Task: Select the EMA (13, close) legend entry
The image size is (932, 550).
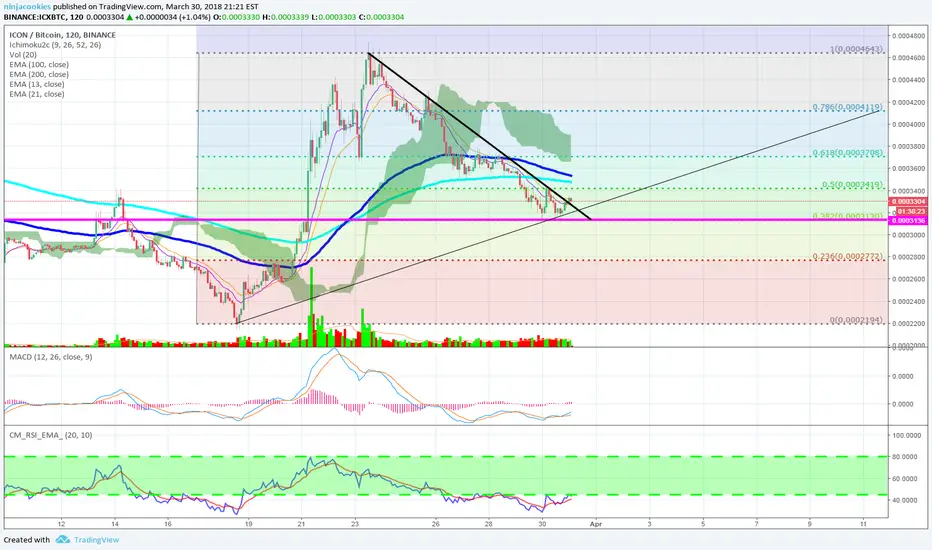Action: click(36, 84)
